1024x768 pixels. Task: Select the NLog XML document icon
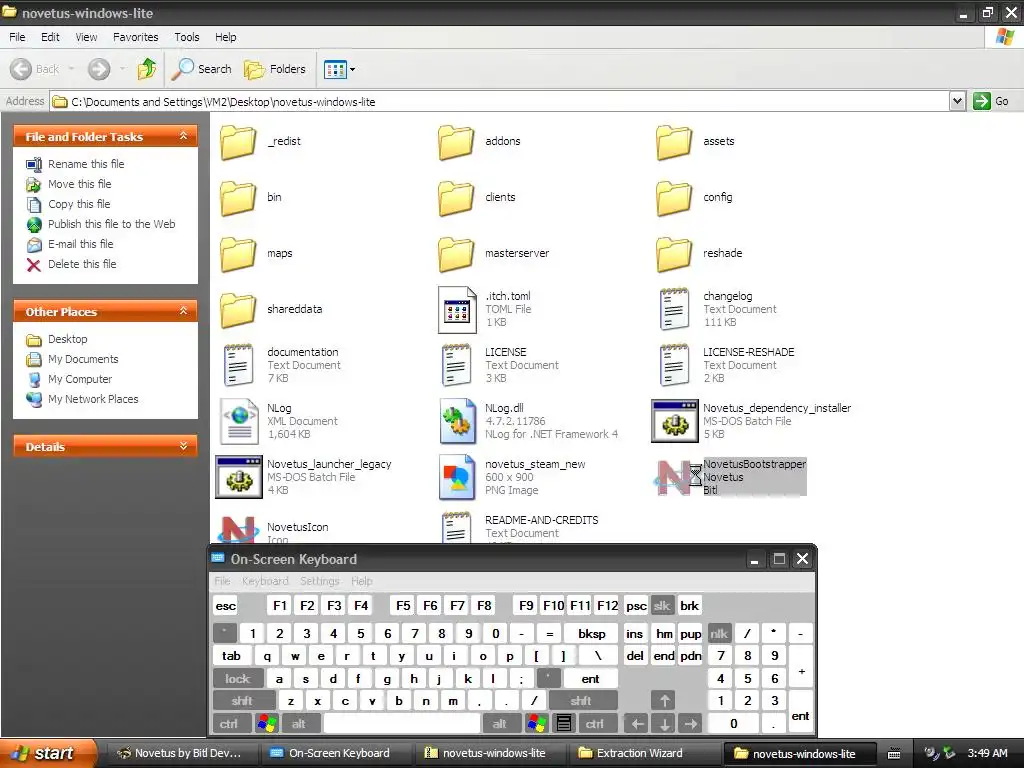(238, 421)
